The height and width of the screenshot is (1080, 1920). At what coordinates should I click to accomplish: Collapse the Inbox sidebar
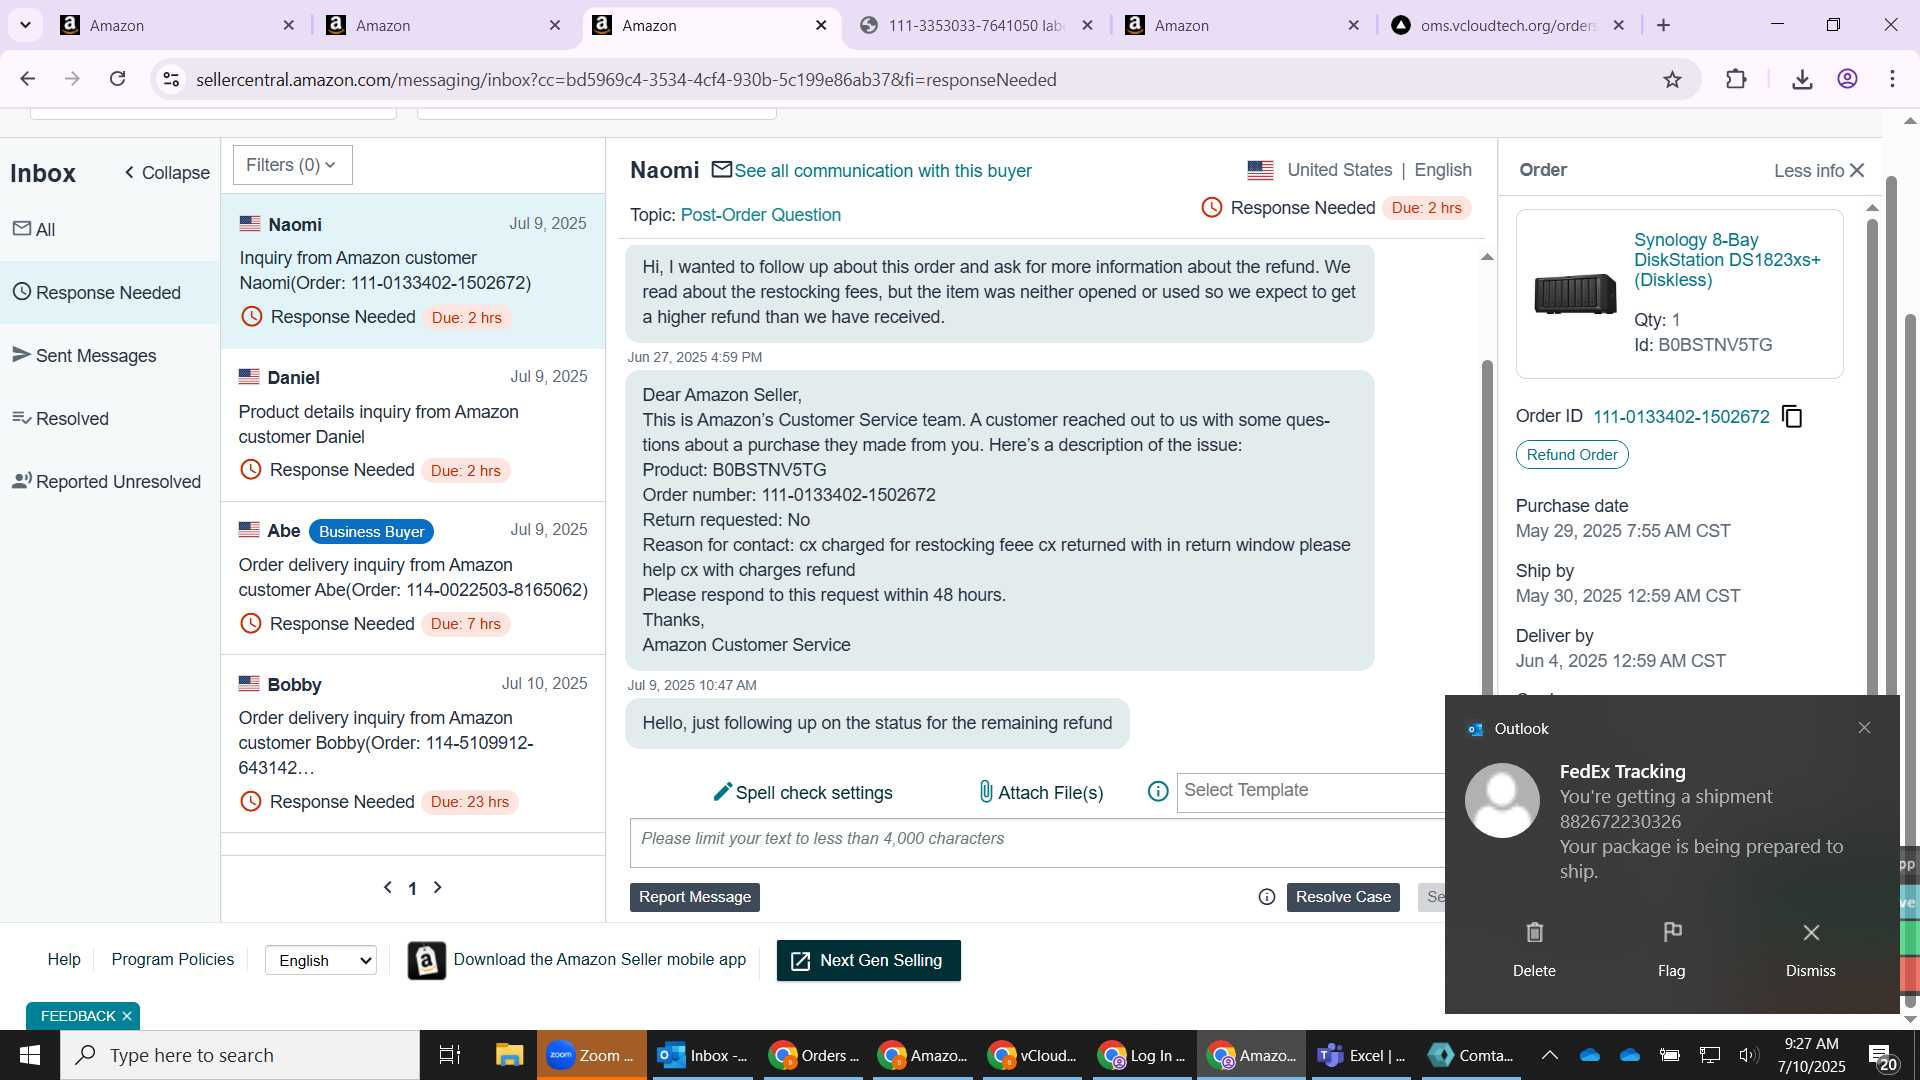[x=167, y=173]
